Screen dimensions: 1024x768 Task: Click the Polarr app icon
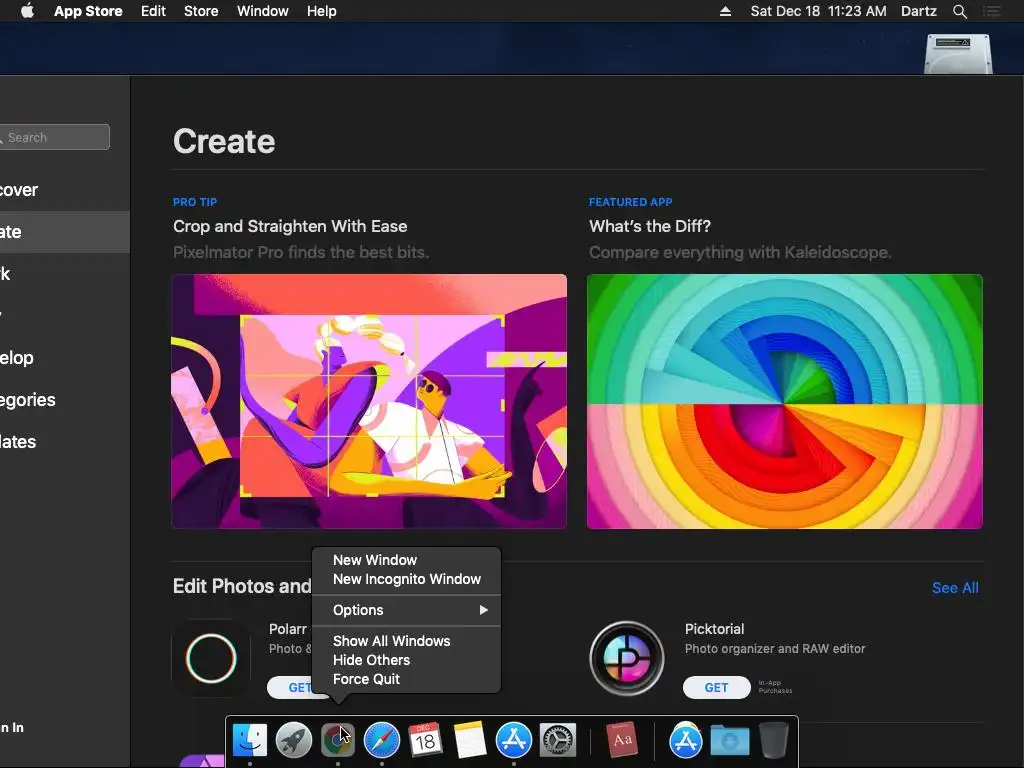(211, 658)
